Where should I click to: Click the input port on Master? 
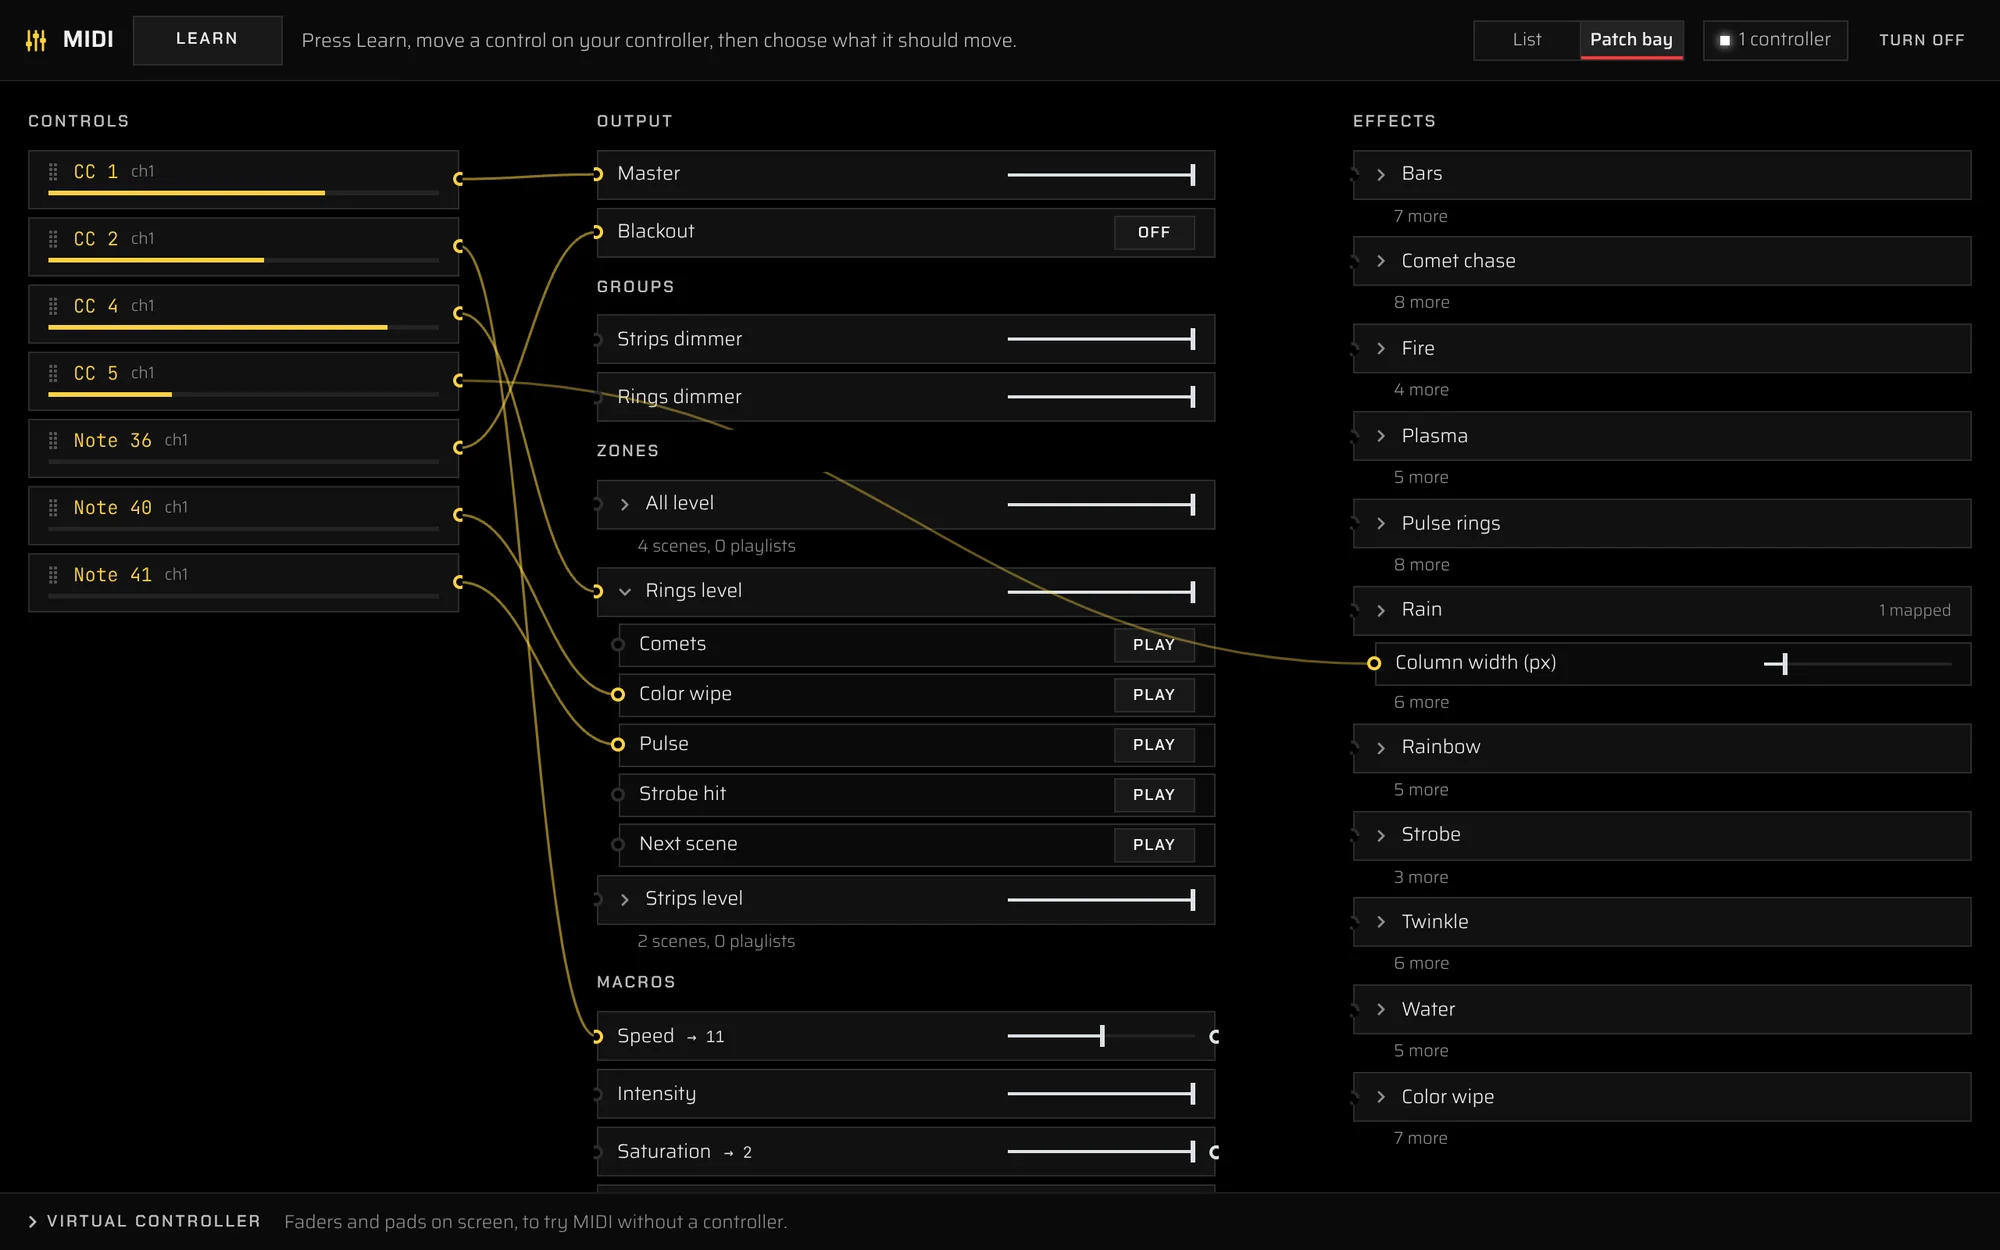coord(597,174)
